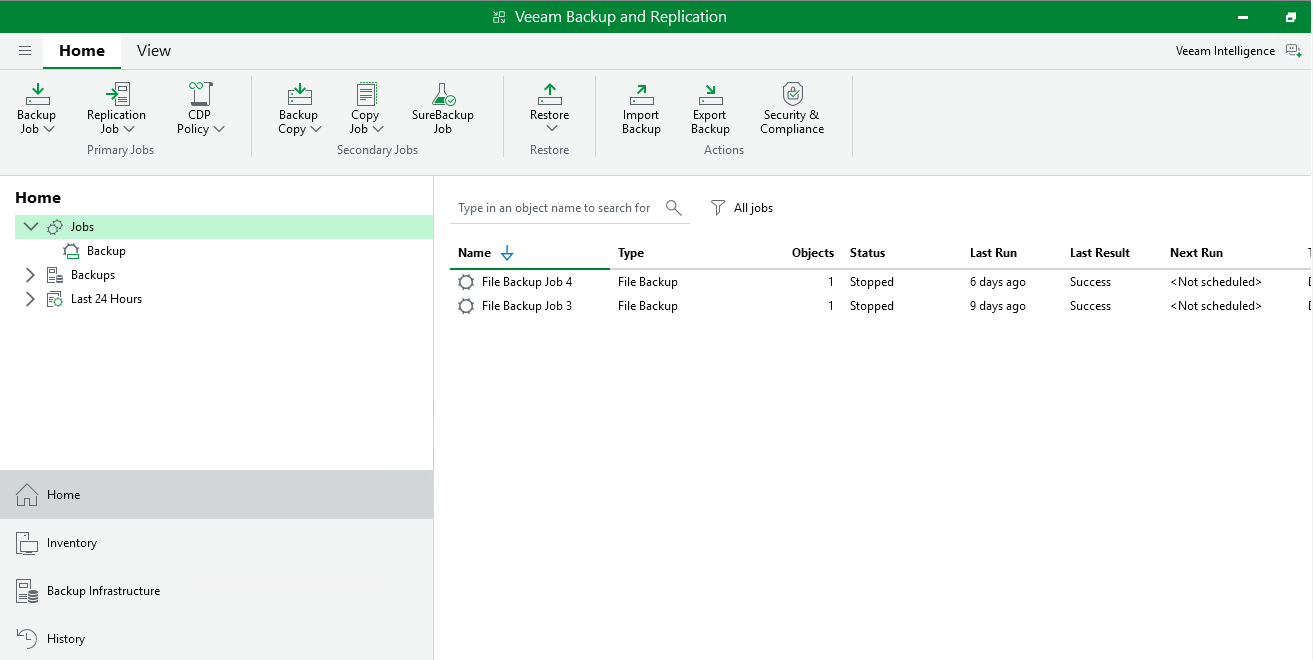This screenshot has width=1313, height=660.
Task: Expand the Backups tree node
Action: pyautogui.click(x=30, y=275)
